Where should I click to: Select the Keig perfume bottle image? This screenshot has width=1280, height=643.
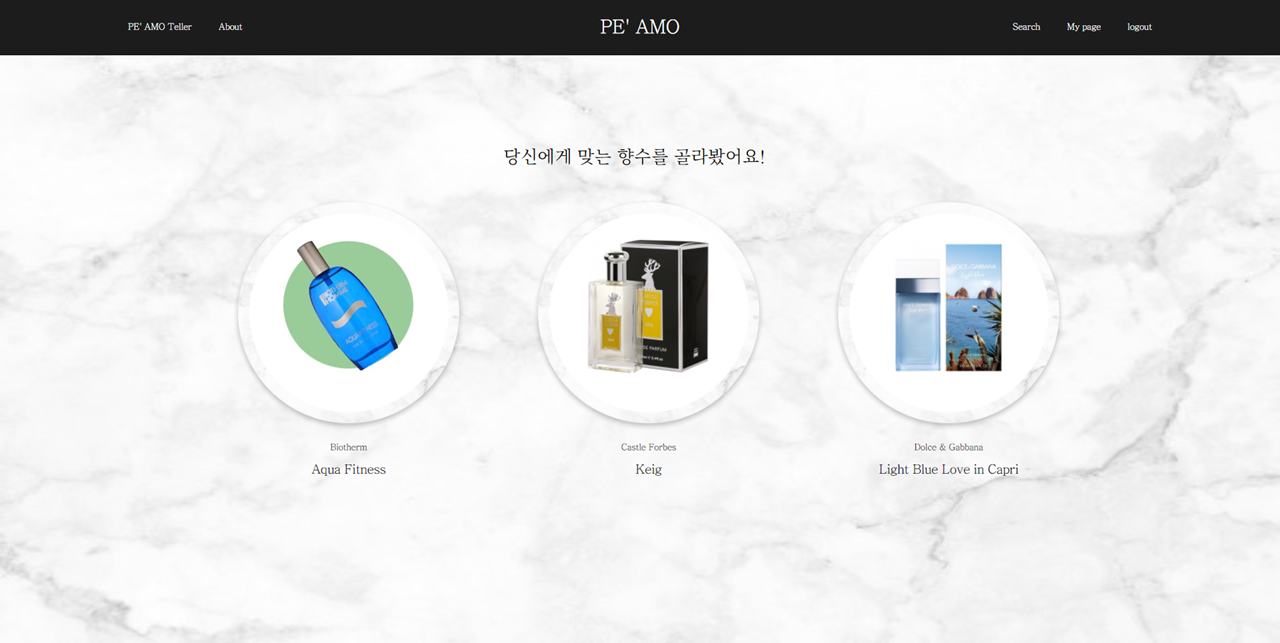(x=648, y=313)
